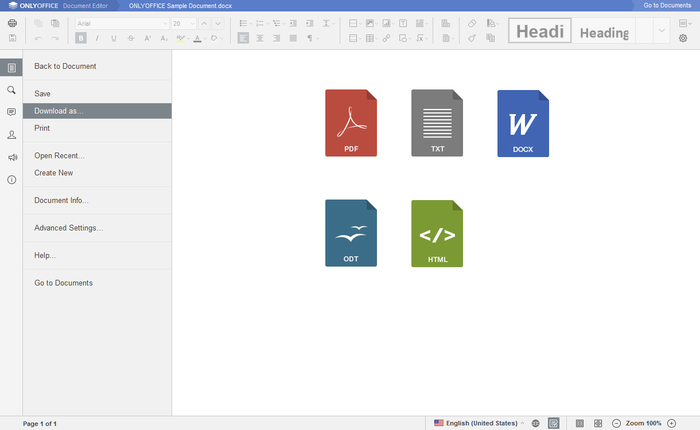Click the copy style paintbrush icon

point(472,38)
